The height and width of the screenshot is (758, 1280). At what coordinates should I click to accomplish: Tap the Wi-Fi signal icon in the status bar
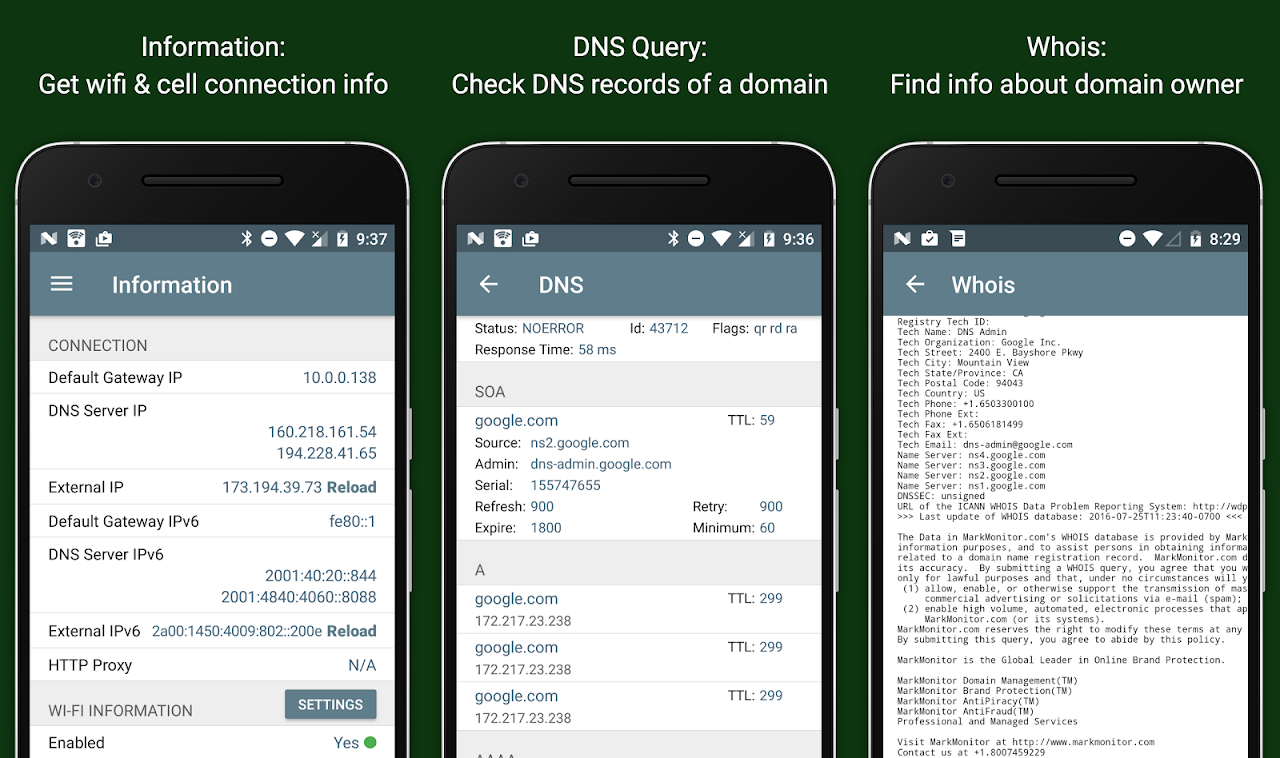point(294,238)
